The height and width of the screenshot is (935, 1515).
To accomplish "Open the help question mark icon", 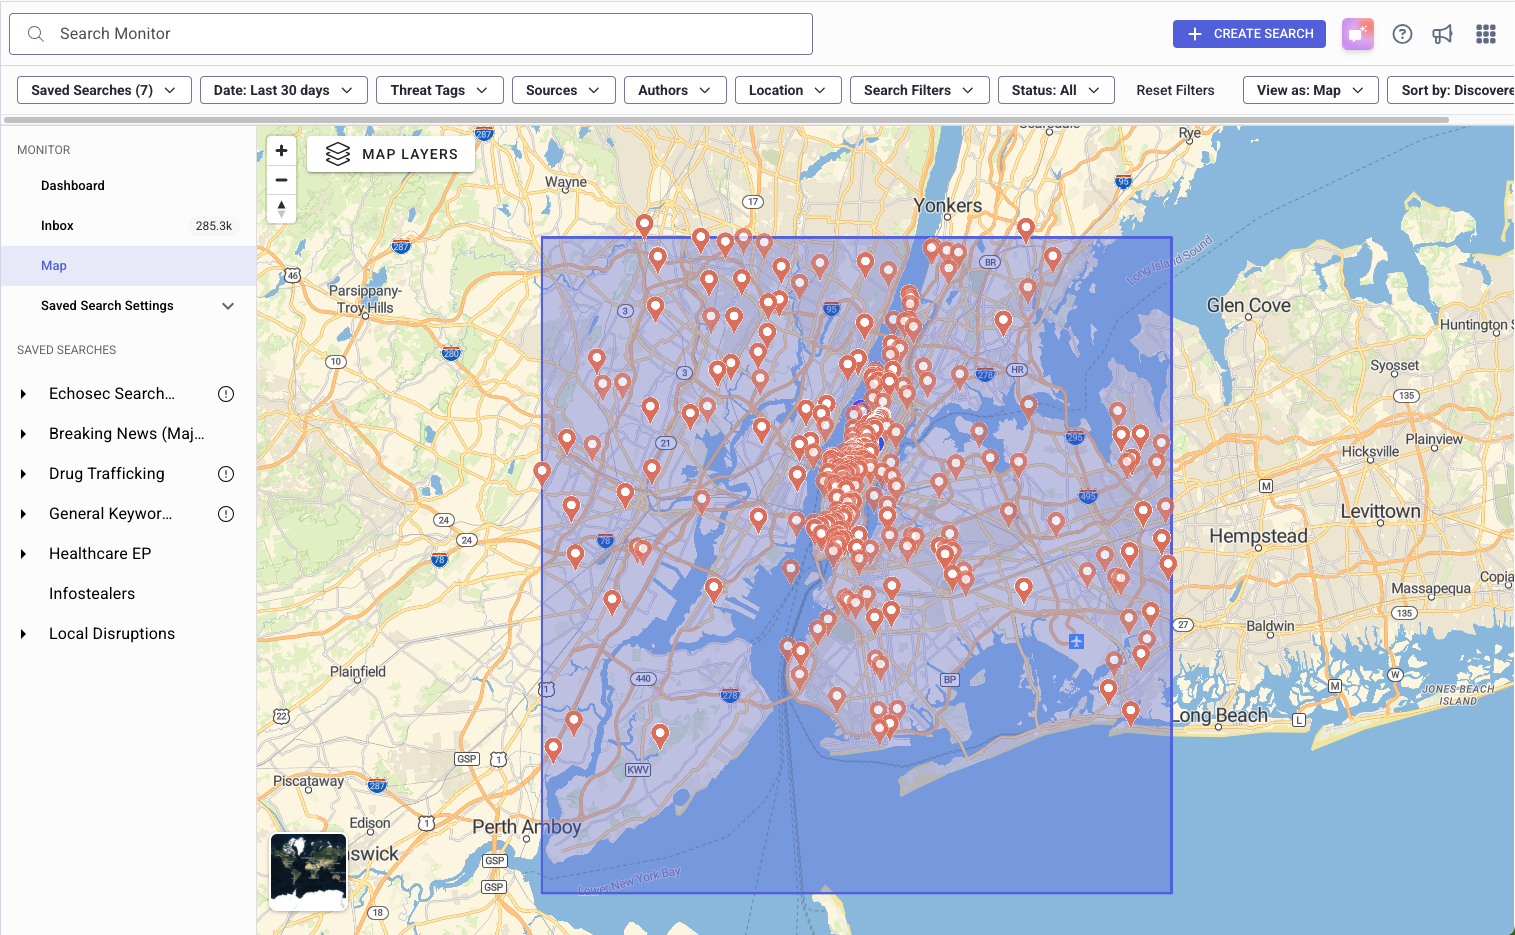I will [x=1402, y=34].
